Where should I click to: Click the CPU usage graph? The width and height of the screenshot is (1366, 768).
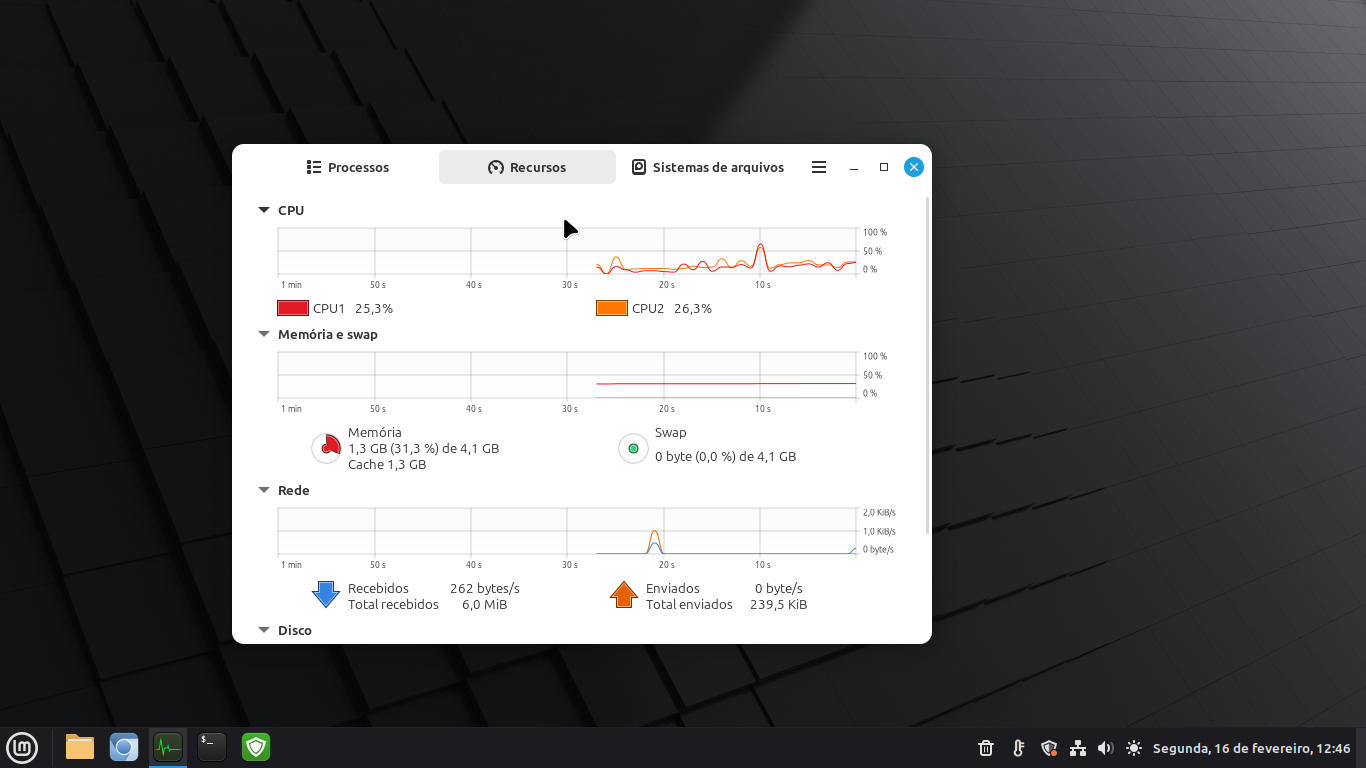567,251
